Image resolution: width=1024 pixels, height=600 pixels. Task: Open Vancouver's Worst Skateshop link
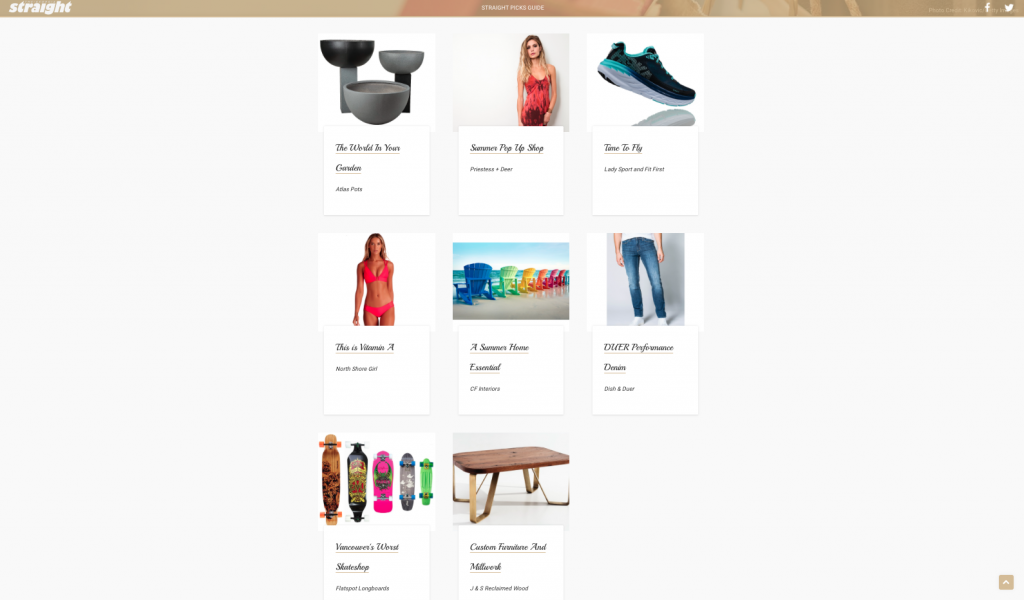tap(367, 556)
